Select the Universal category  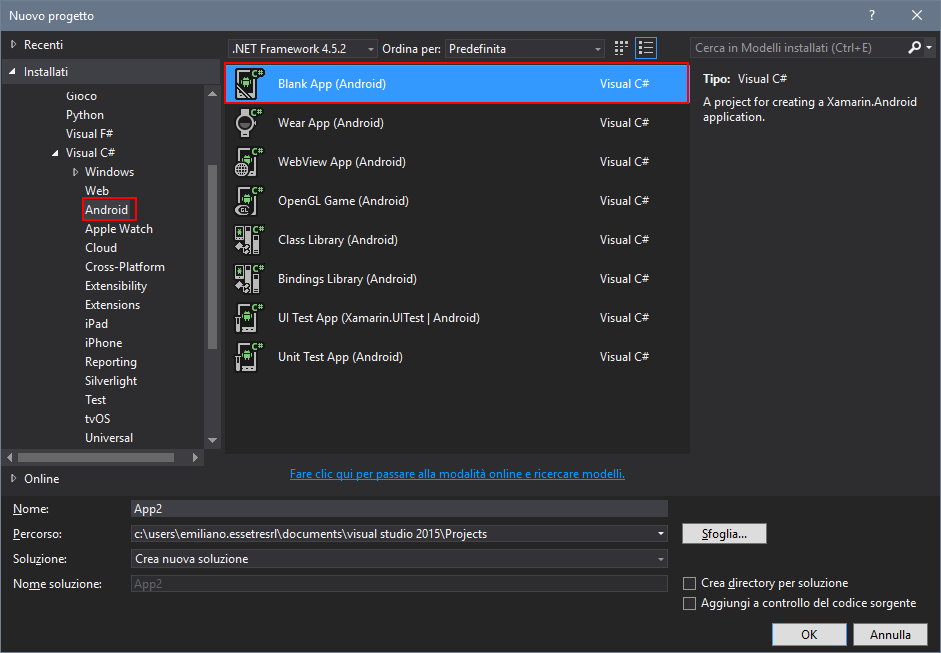(x=109, y=438)
